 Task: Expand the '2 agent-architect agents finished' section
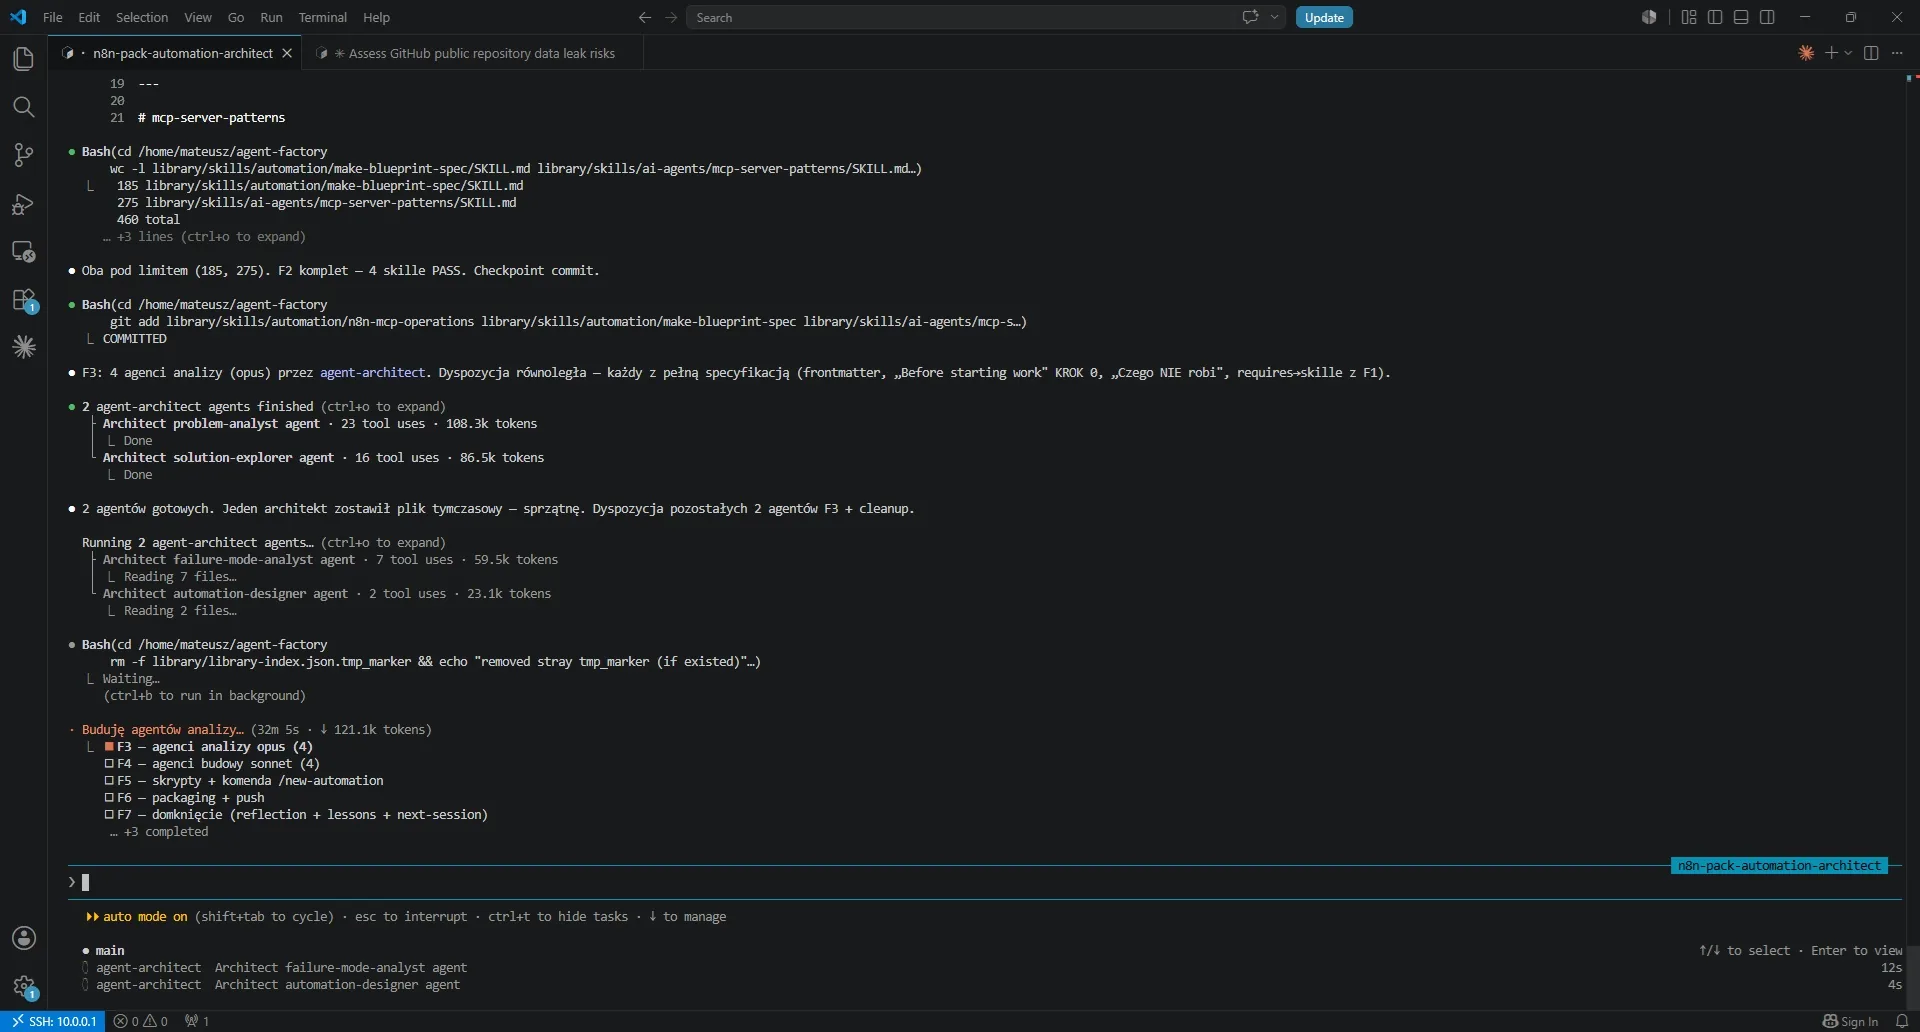[x=264, y=407]
